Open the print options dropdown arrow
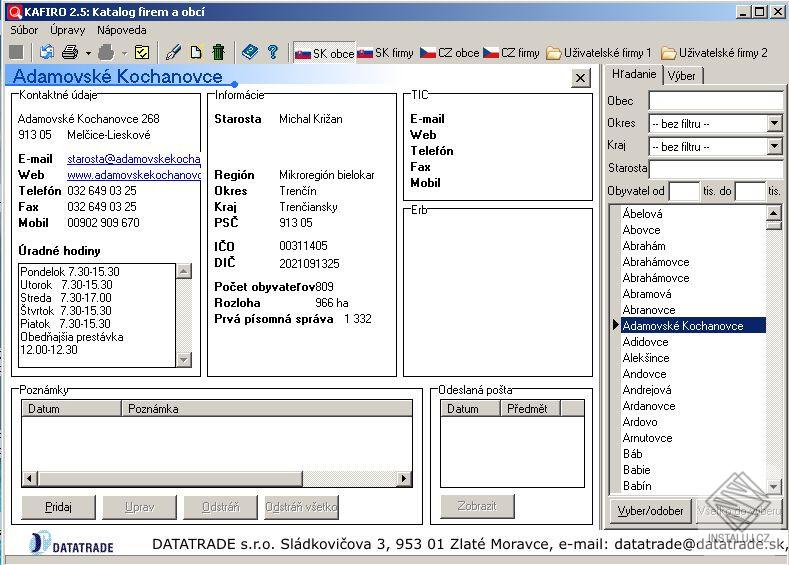Viewport: 789px width, 565px height. pyautogui.click(x=88, y=53)
